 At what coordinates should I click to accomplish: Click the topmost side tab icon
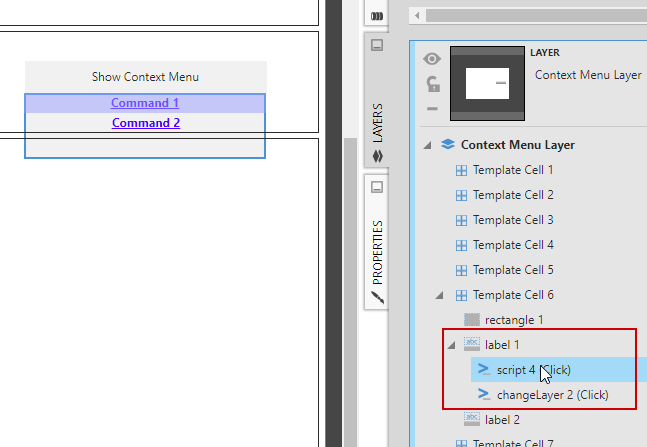[377, 16]
